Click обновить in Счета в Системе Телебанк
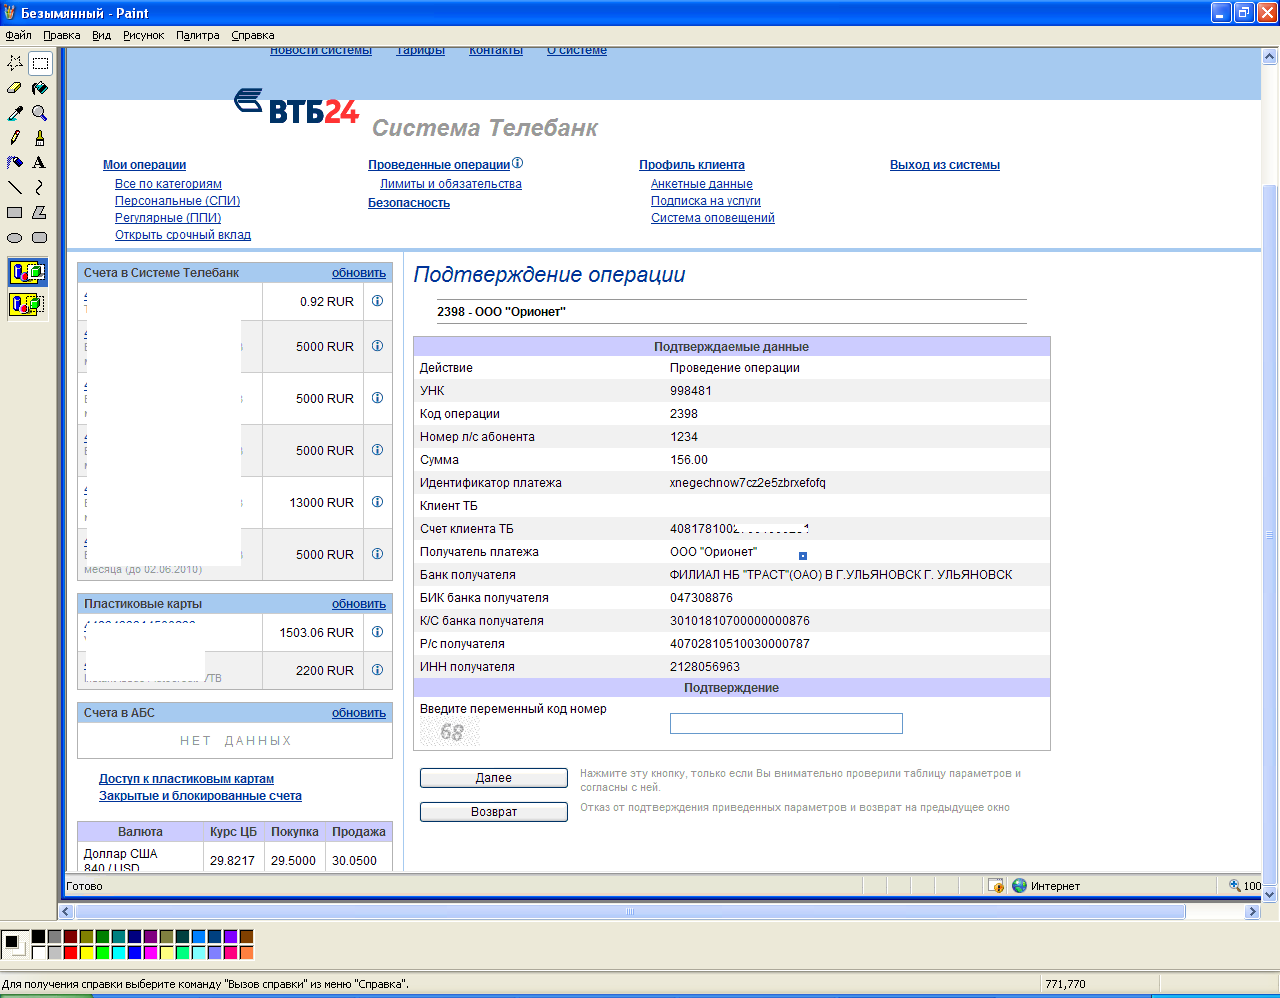Image resolution: width=1280 pixels, height=998 pixels. pyautogui.click(x=359, y=273)
